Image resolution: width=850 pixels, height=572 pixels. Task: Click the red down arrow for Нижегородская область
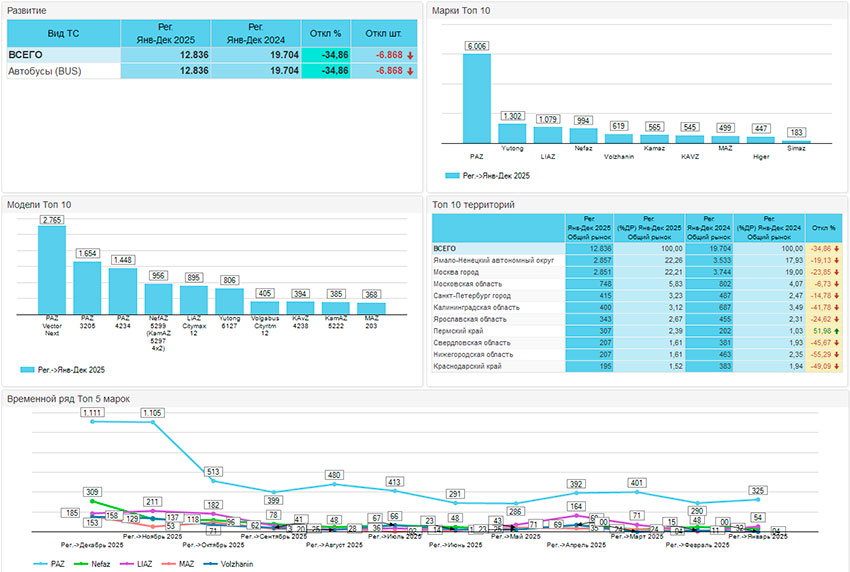838,354
